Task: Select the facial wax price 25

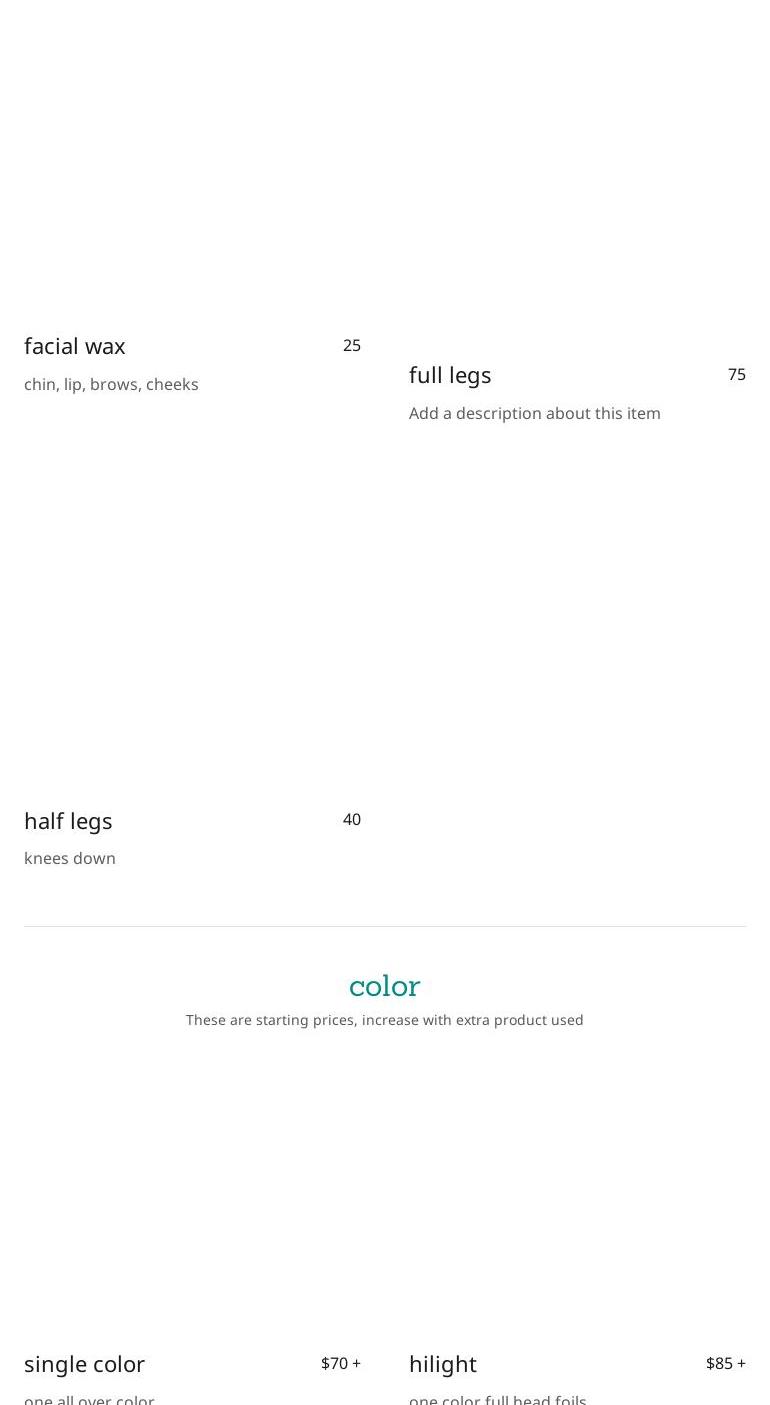Action: tap(352, 345)
